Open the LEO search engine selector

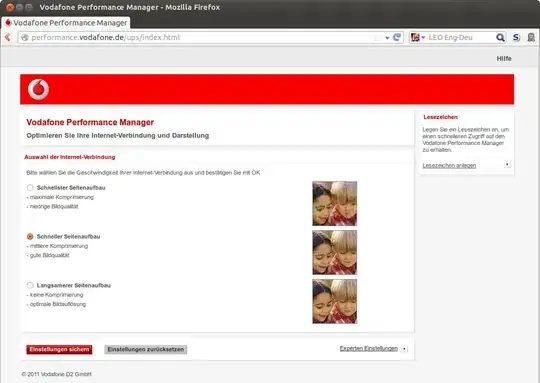tap(423, 37)
